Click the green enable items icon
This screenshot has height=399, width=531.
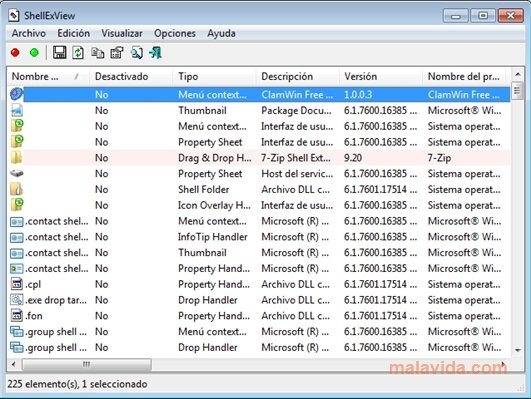pos(34,53)
